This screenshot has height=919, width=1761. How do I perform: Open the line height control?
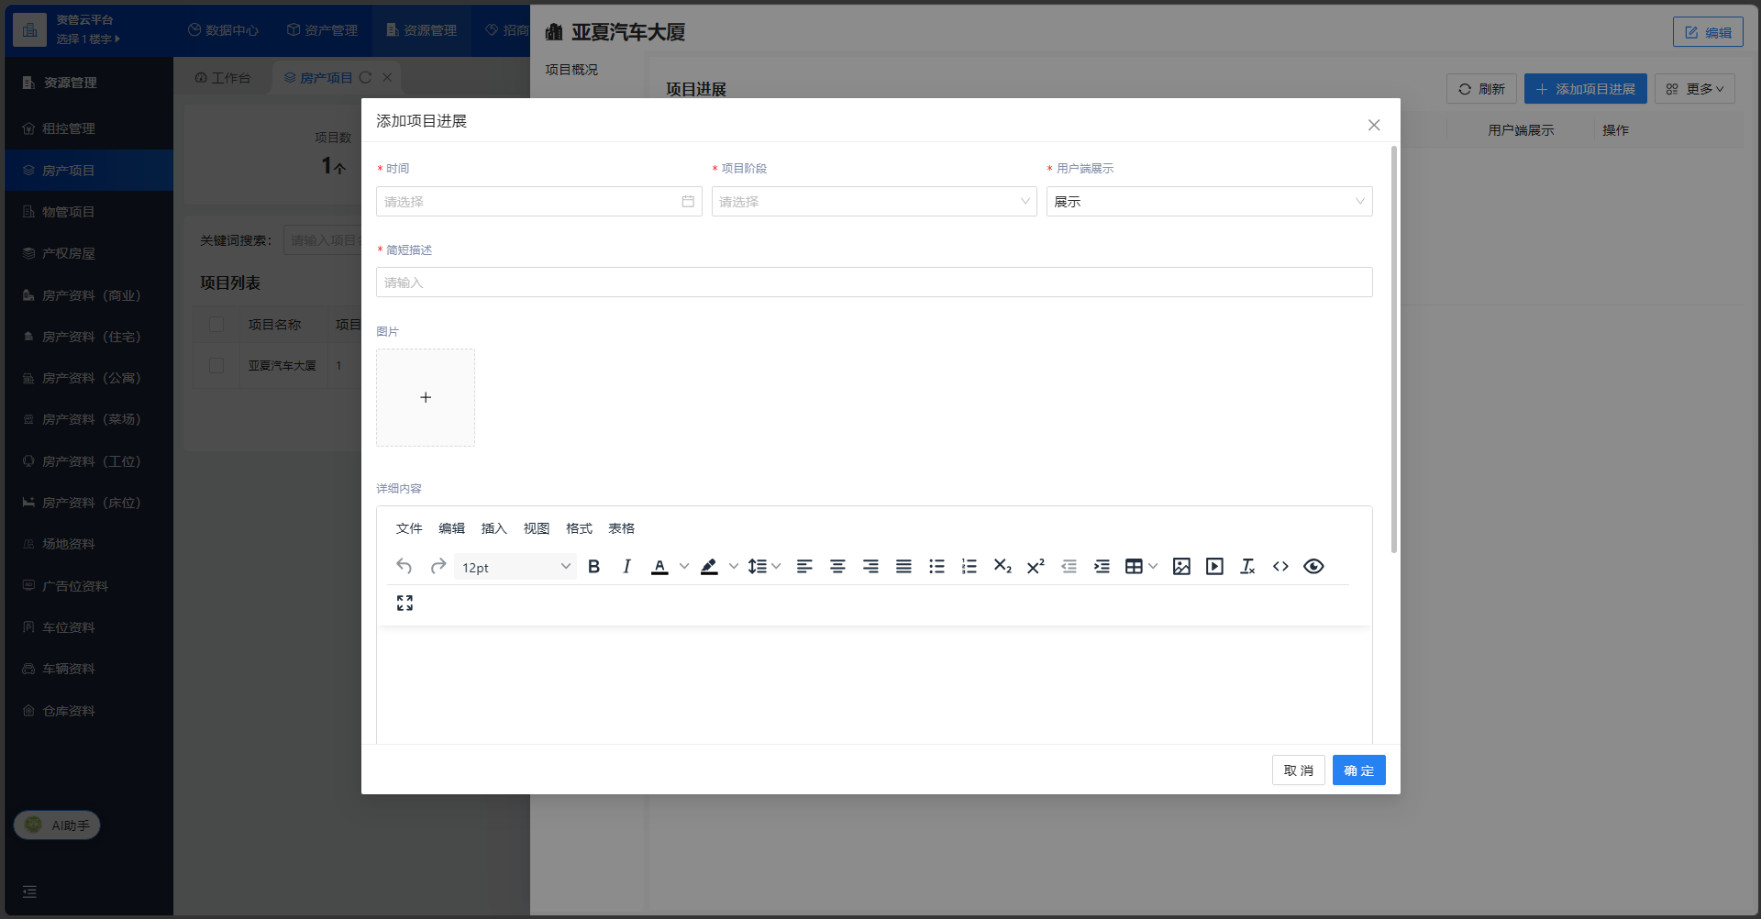pyautogui.click(x=764, y=567)
